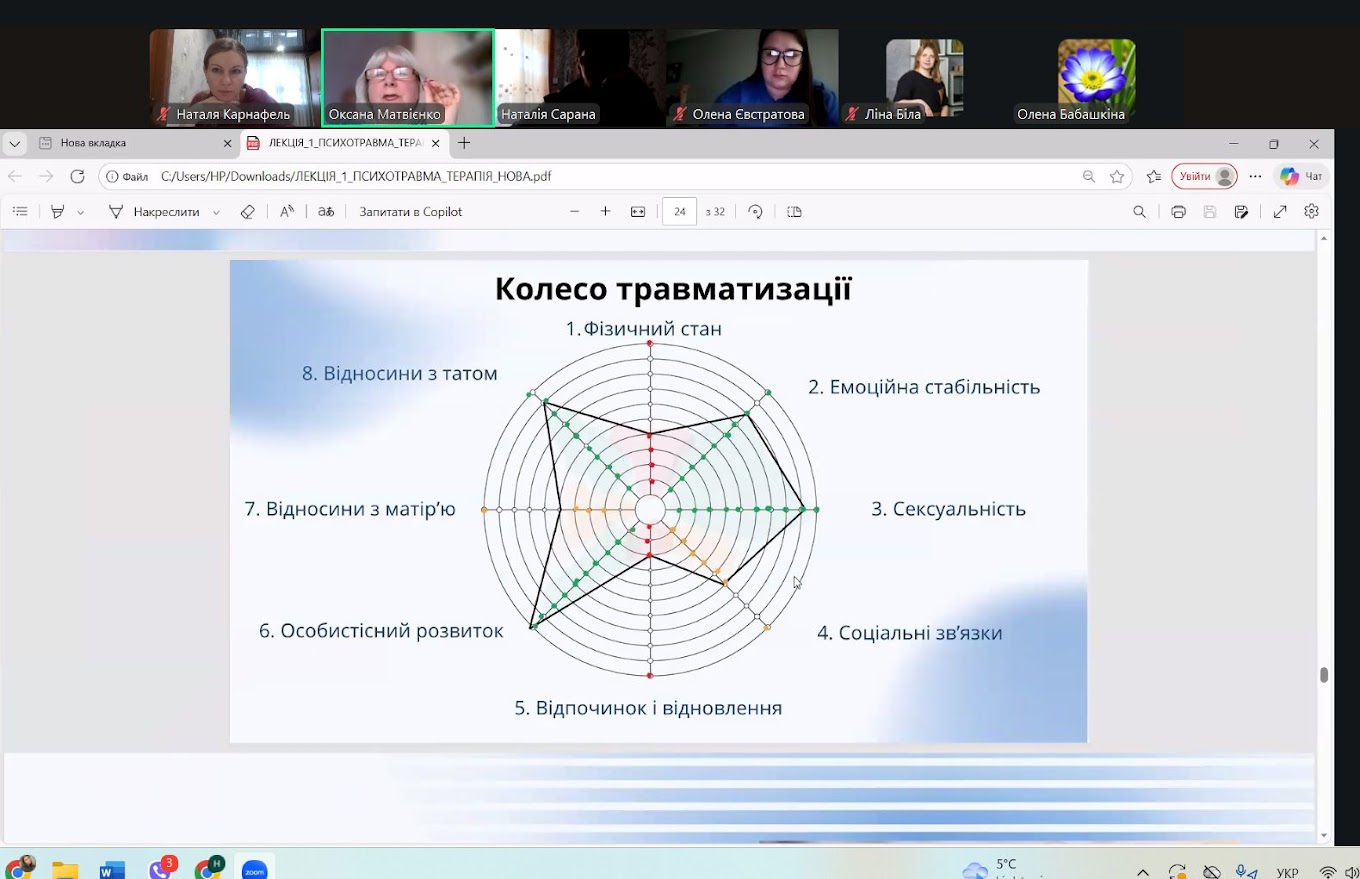The width and height of the screenshot is (1360, 879).
Task: Zoom in with the plus button
Action: [605, 212]
